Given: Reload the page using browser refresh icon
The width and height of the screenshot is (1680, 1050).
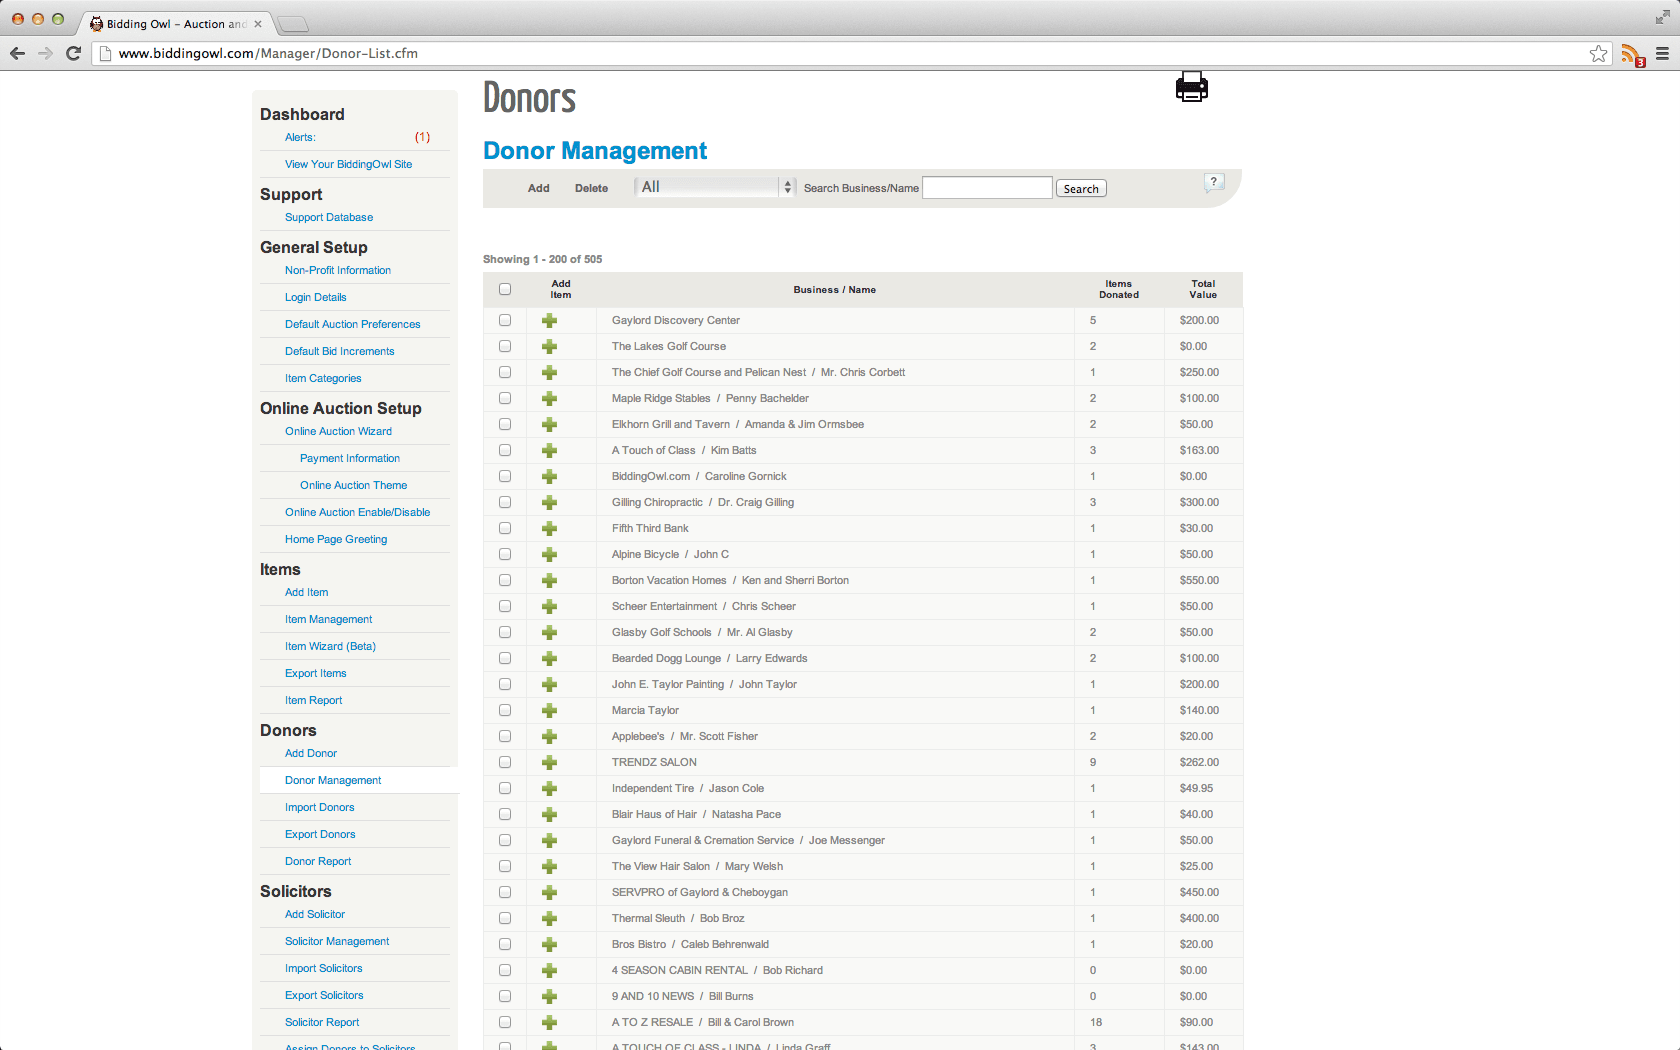Looking at the screenshot, I should 73,54.
